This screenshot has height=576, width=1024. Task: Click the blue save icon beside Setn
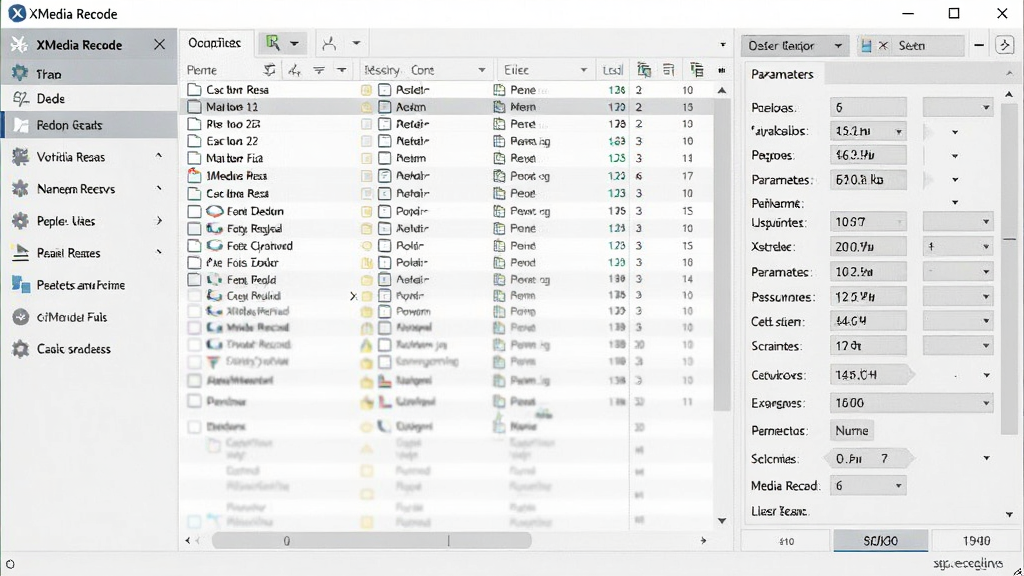(x=866, y=46)
